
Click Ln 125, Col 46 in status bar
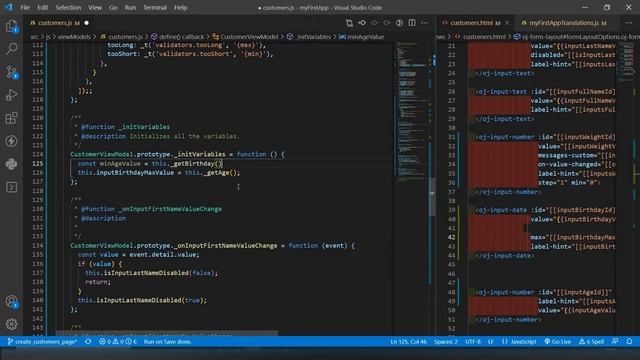pos(409,342)
